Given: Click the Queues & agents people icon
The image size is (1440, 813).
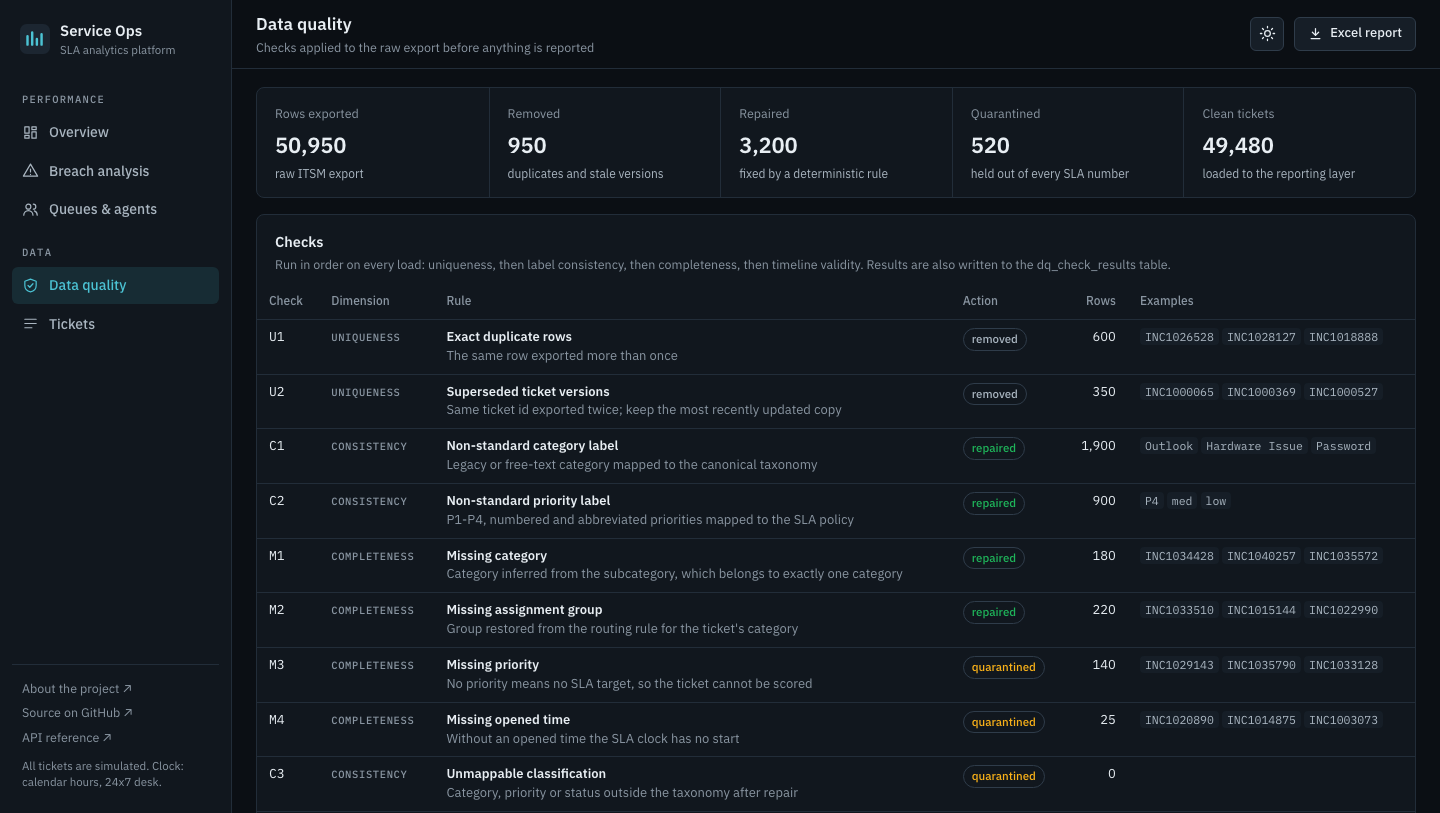Looking at the screenshot, I should point(30,209).
